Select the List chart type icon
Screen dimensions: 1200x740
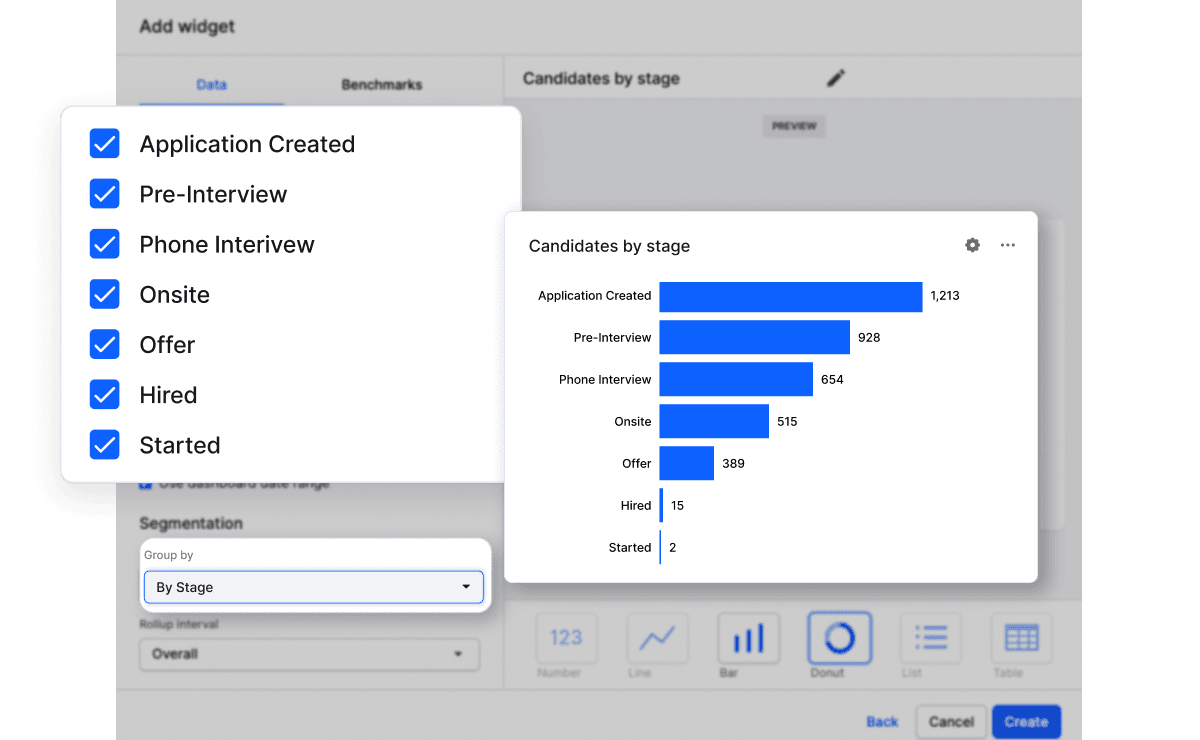tap(930, 638)
